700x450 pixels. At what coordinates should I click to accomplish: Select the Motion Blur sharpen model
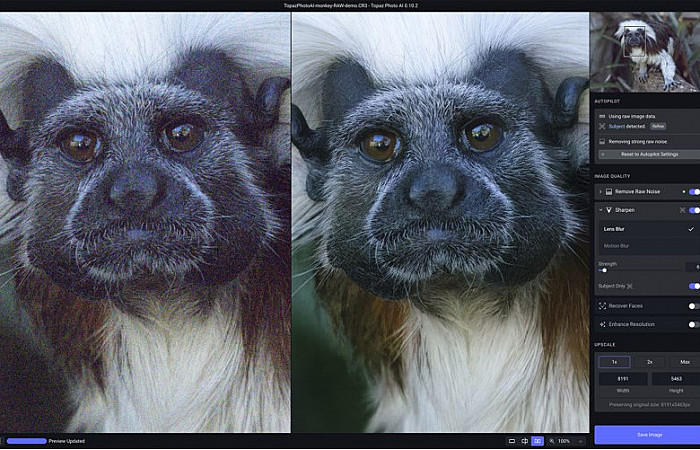617,245
